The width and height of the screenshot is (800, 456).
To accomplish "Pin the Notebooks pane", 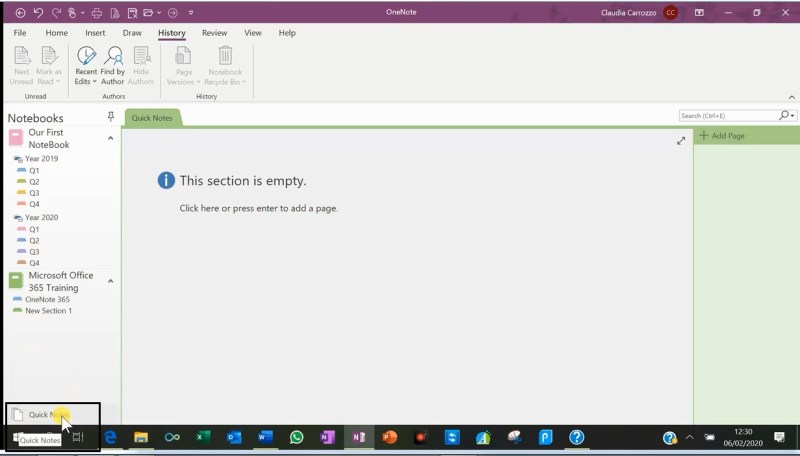I will pos(111,117).
